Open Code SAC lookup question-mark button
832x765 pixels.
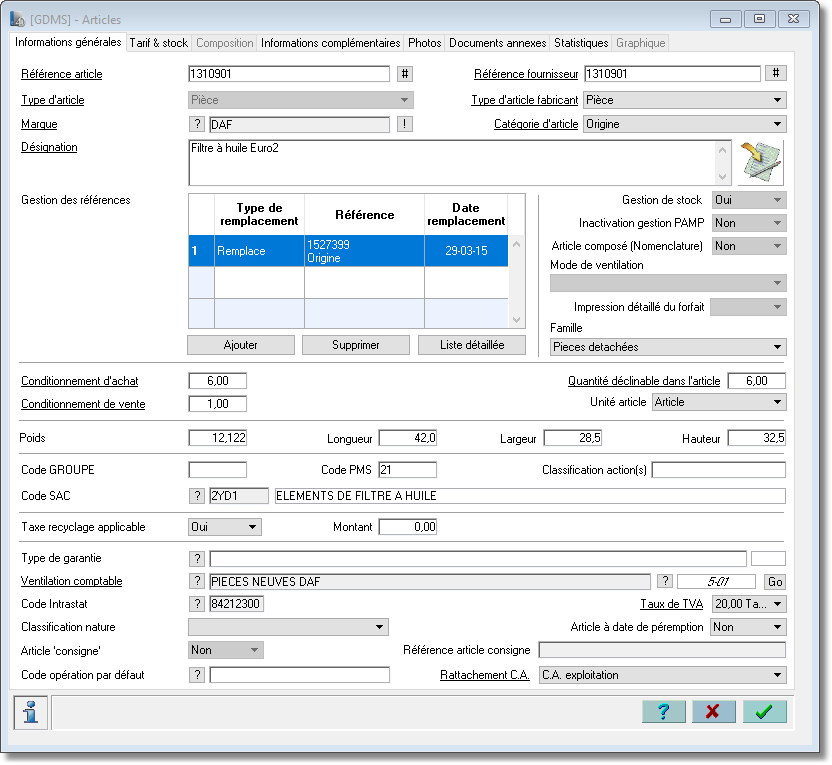click(x=197, y=495)
